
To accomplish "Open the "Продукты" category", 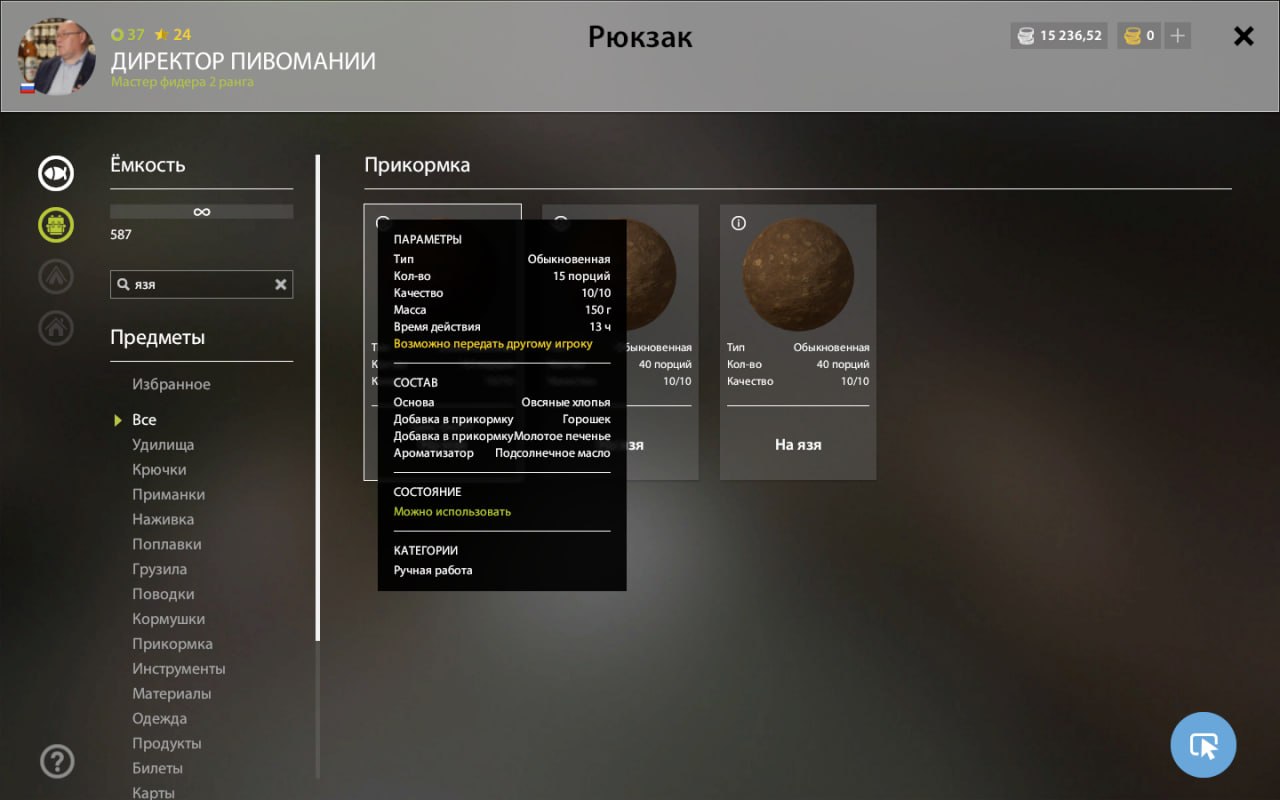I will pos(167,744).
